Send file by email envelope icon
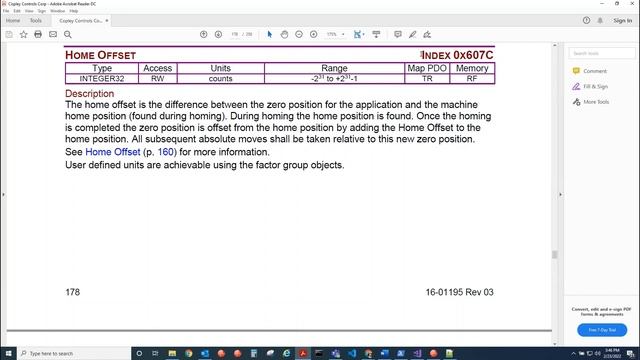The width and height of the screenshot is (640, 360). [x=53, y=35]
